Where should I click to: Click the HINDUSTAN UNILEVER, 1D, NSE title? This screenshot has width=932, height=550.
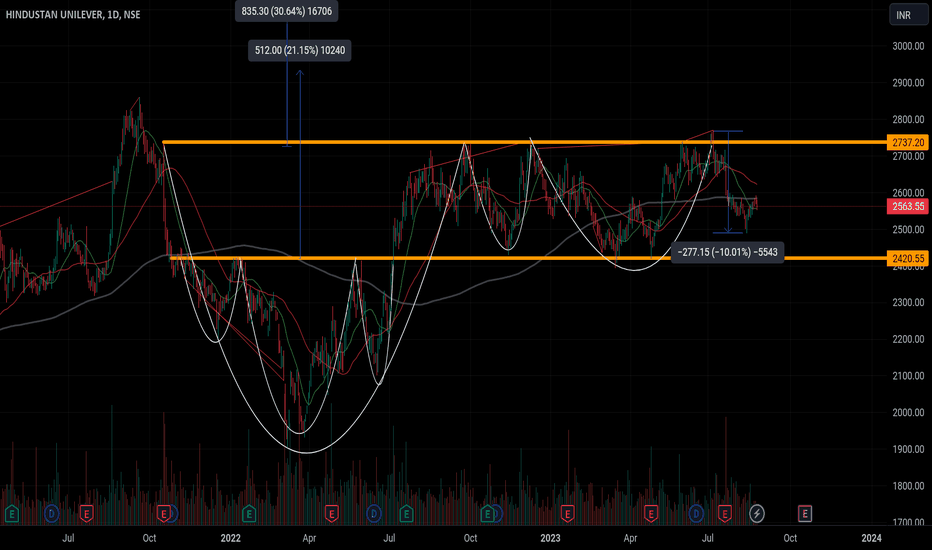tap(73, 15)
